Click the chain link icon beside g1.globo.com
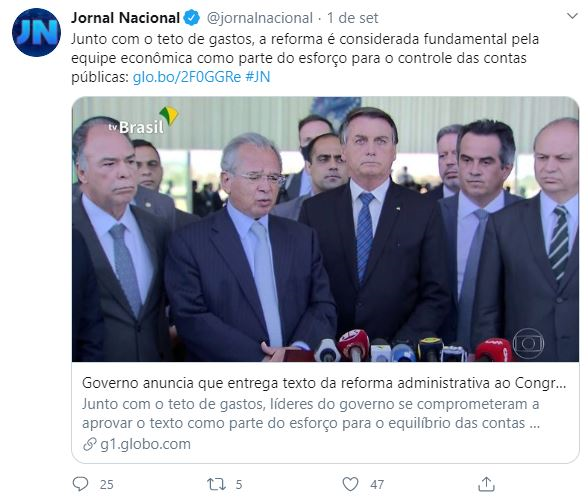Image resolution: width=588 pixels, height=498 pixels. click(x=90, y=444)
